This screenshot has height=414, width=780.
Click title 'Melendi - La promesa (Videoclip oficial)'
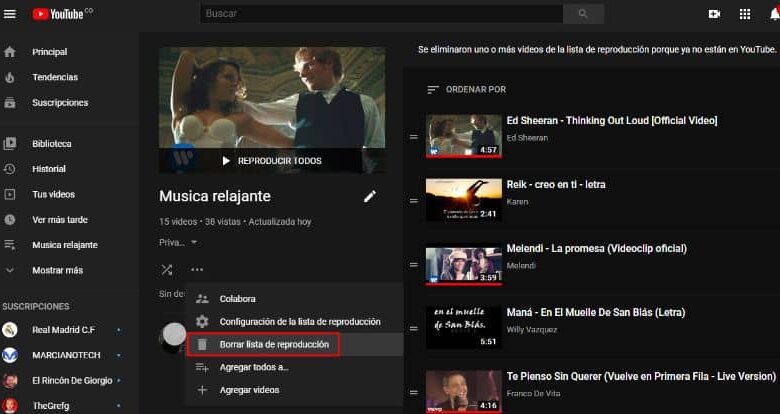pos(596,248)
